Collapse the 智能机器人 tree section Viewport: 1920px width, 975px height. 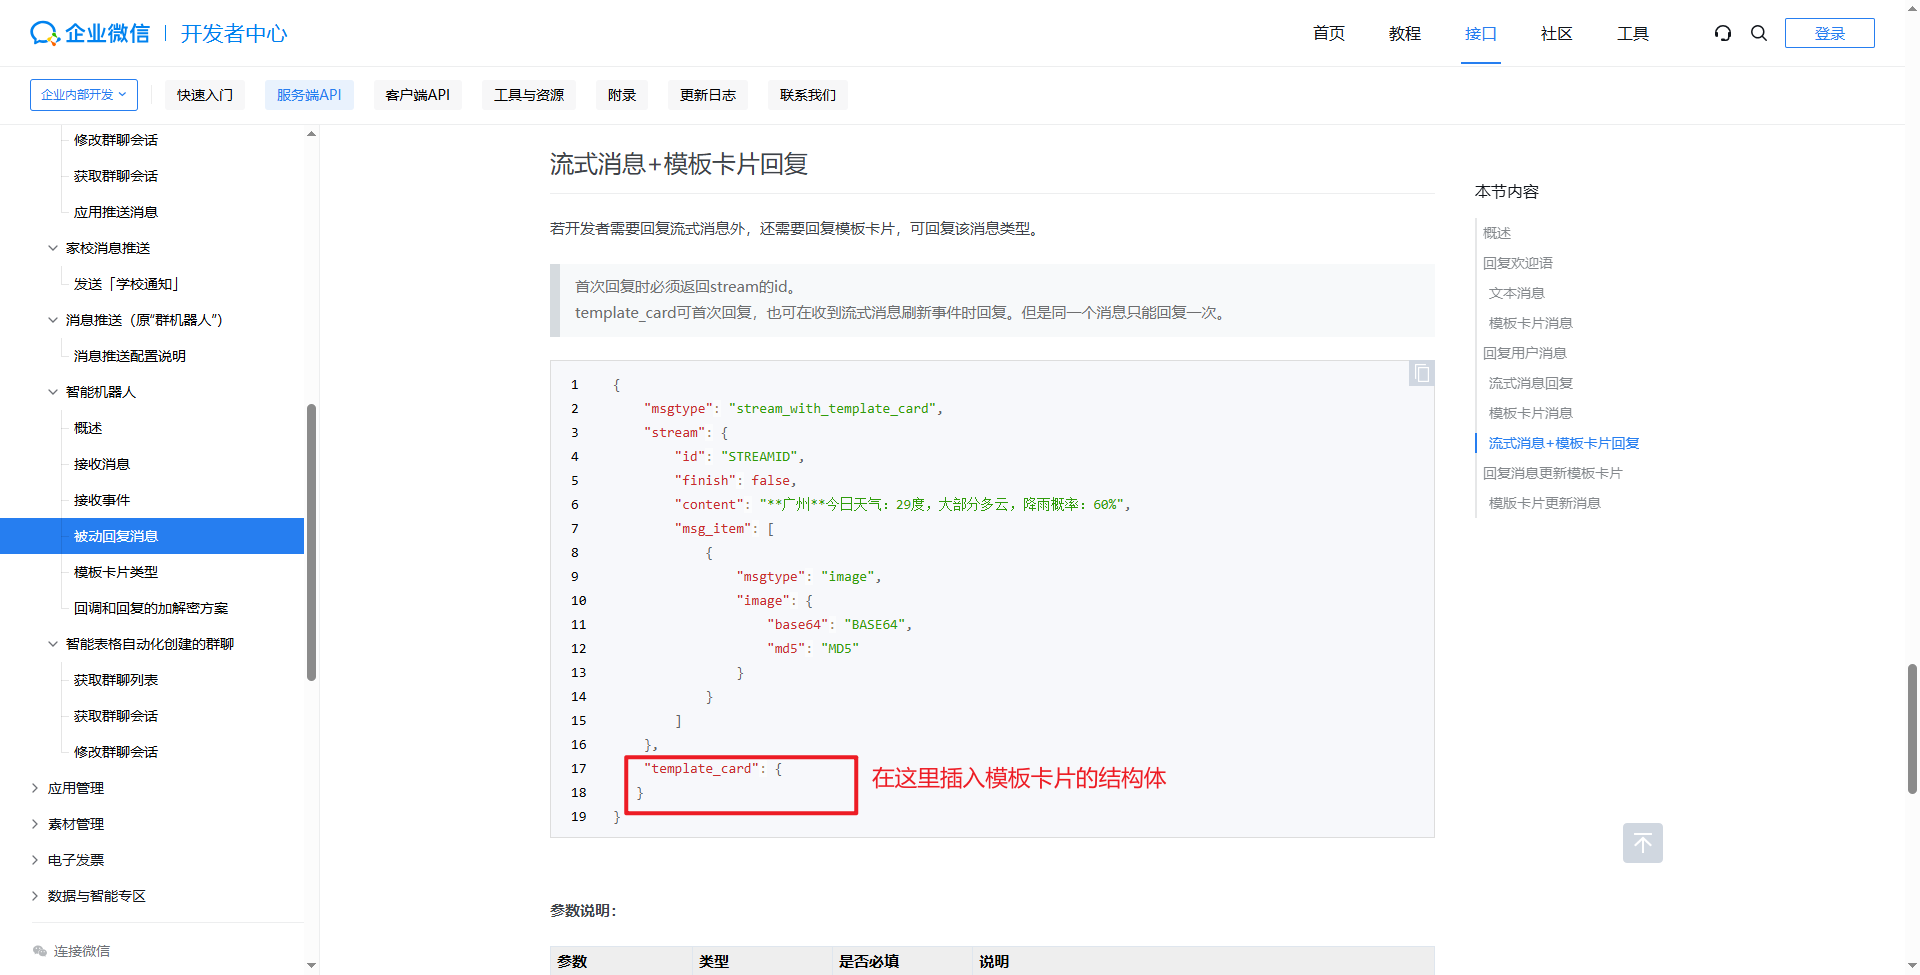pos(53,392)
